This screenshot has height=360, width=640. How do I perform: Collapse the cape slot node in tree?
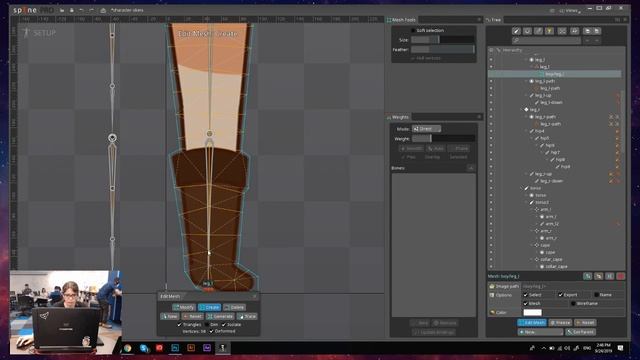pos(532,245)
